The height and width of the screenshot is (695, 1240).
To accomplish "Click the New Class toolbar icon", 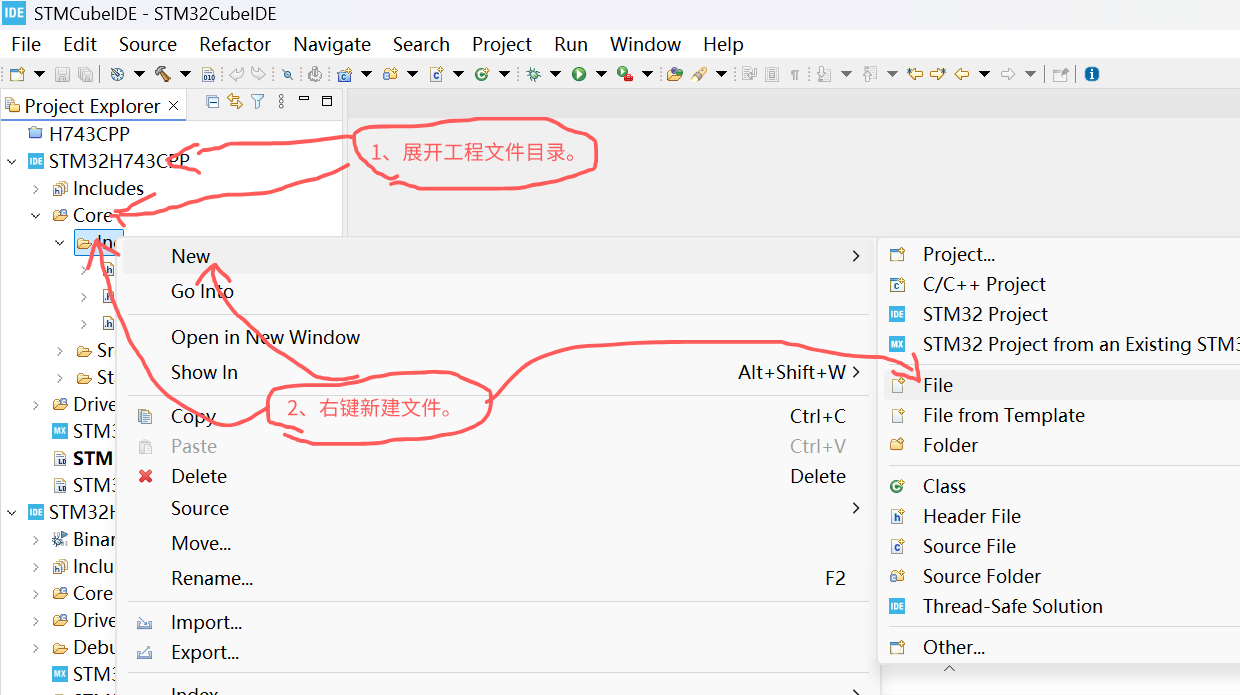I will tap(481, 74).
